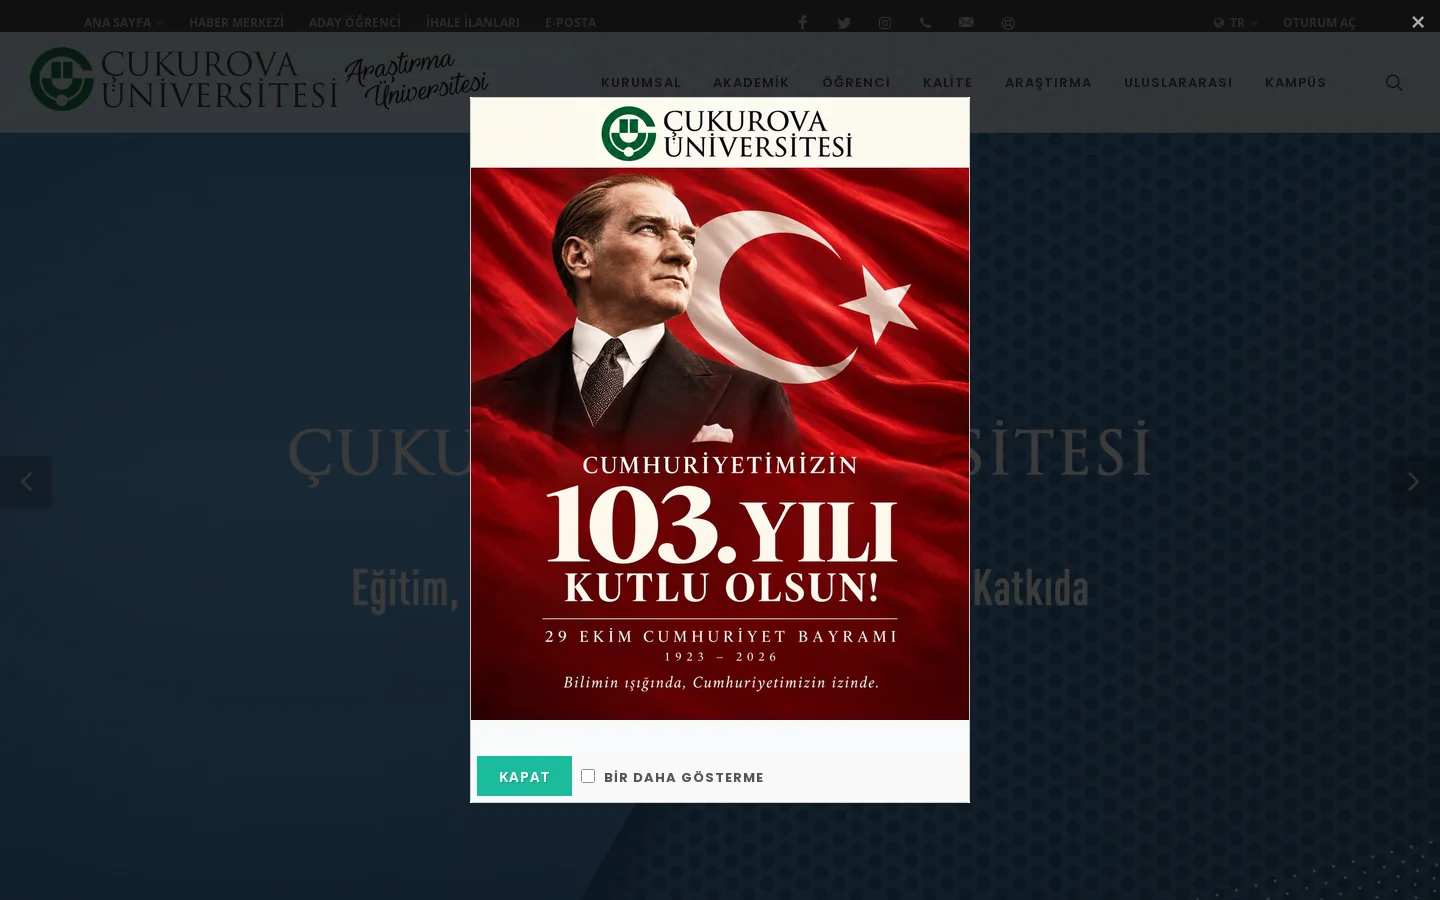Image resolution: width=1440 pixels, height=900 pixels.
Task: Click the envelope mail icon
Action: 966,22
